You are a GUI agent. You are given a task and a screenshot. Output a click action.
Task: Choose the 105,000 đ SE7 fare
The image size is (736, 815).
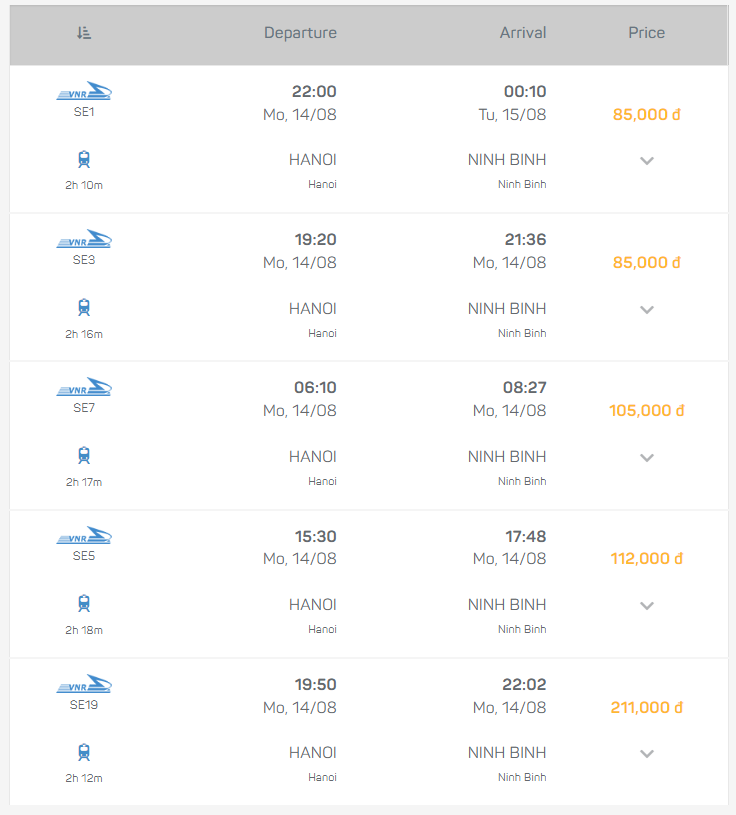click(x=646, y=410)
